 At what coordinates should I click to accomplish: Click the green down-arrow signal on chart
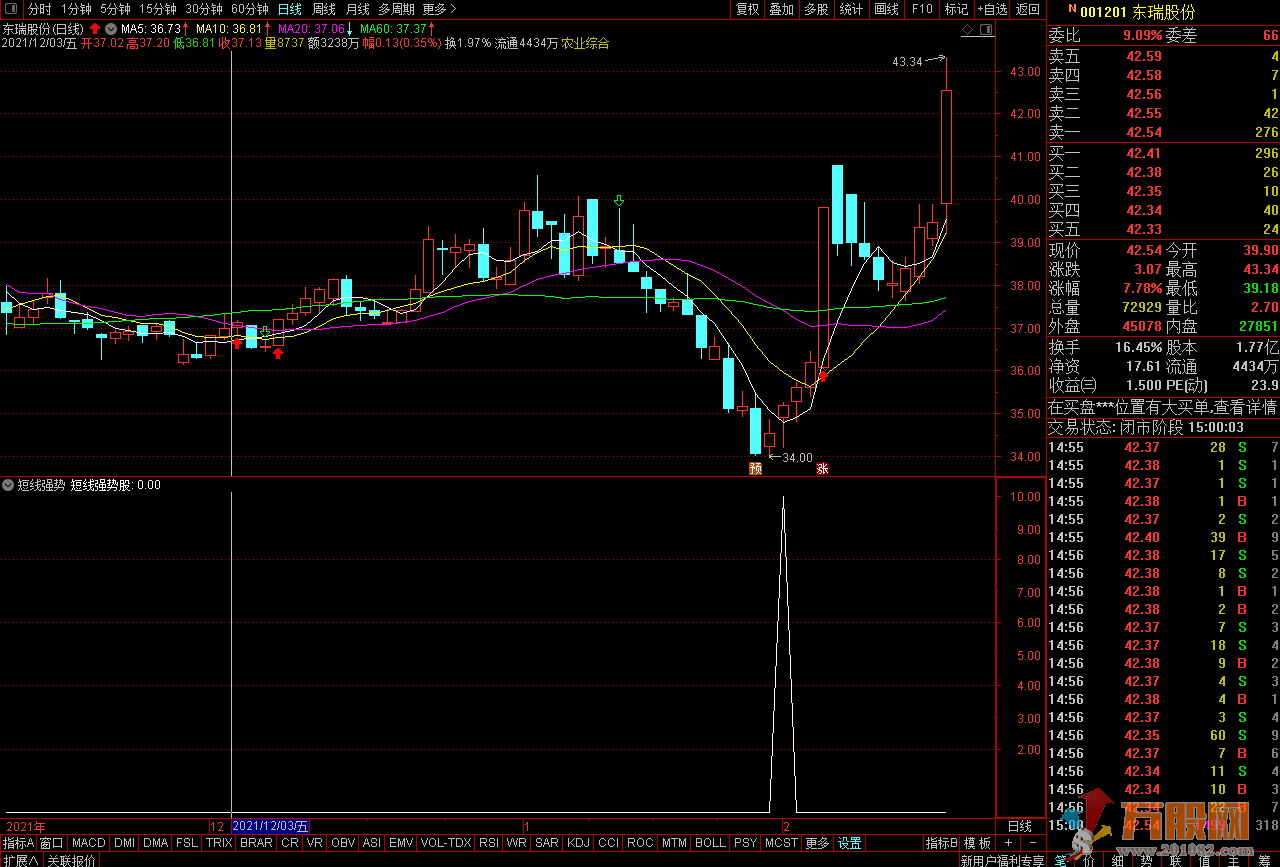pyautogui.click(x=619, y=202)
